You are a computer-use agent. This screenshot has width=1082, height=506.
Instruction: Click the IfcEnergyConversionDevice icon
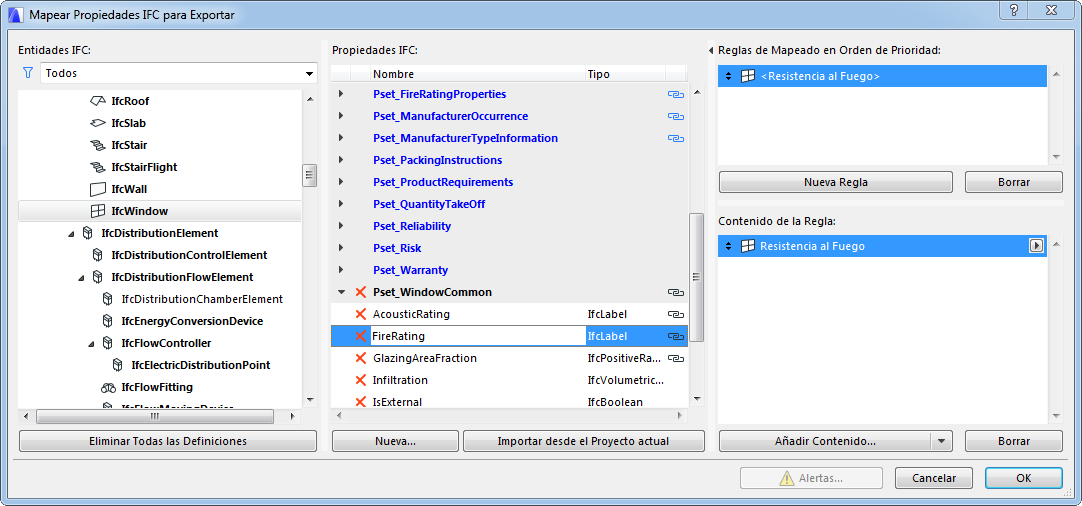pos(107,321)
